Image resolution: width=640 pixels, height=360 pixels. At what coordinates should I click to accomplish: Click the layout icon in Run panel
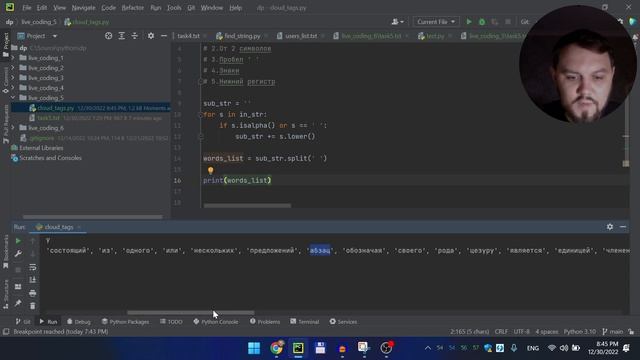coord(18,287)
